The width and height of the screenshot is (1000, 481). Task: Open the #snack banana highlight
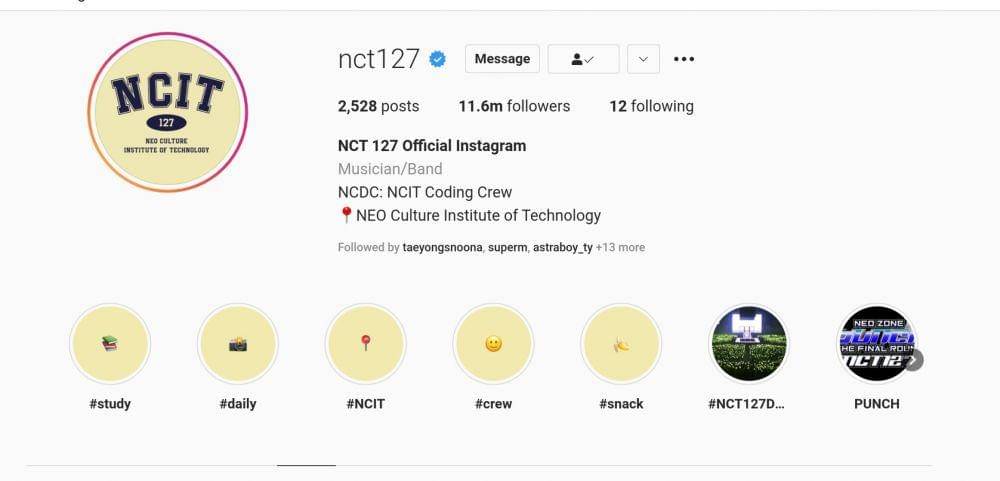click(621, 344)
